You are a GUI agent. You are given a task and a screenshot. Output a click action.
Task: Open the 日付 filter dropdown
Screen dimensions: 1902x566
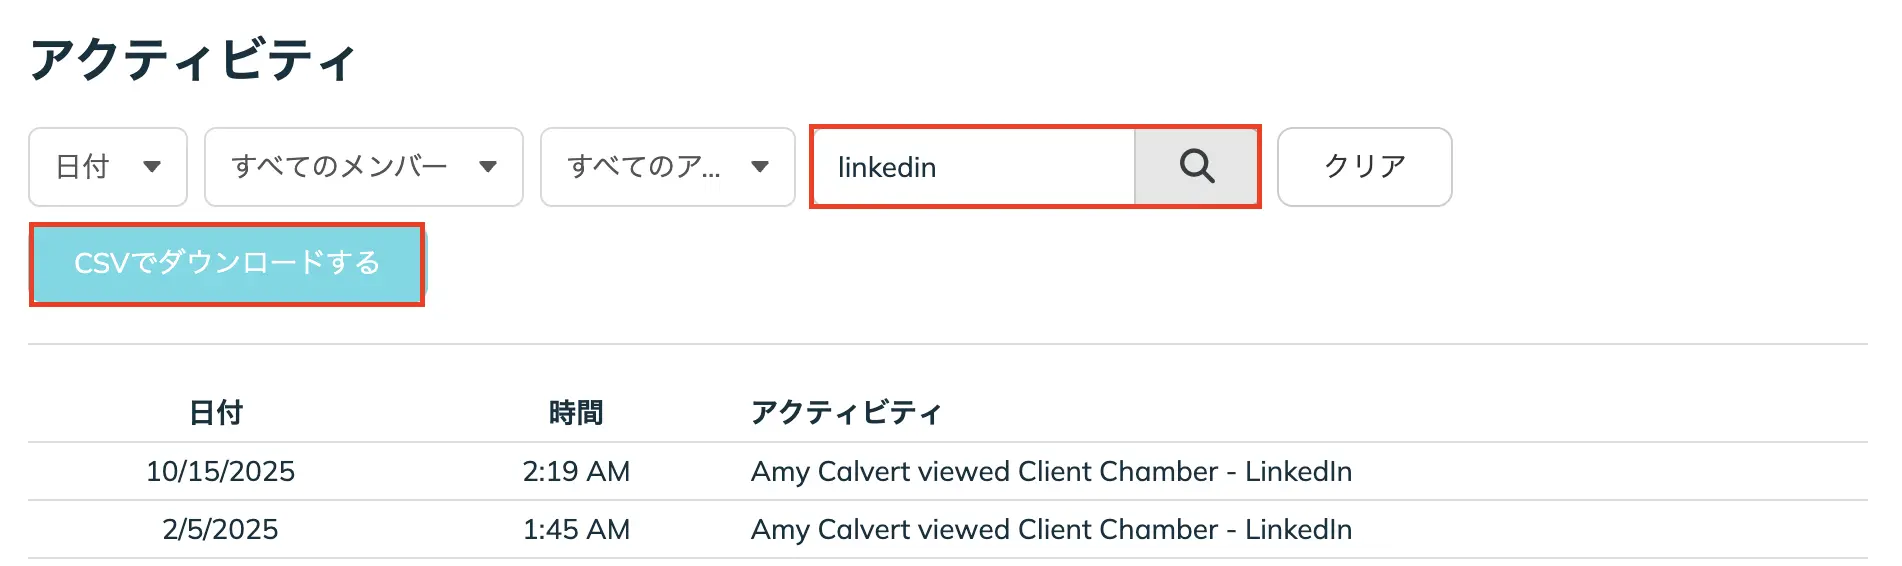click(107, 167)
